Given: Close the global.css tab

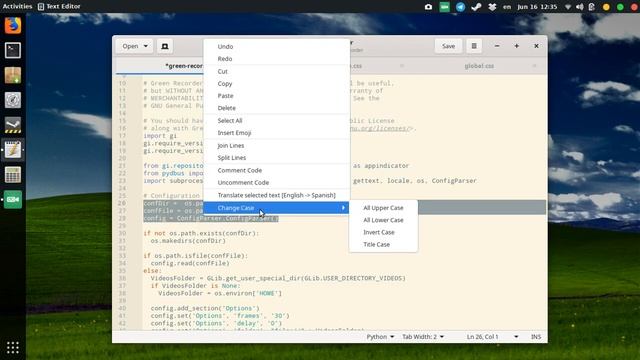Looking at the screenshot, I should [x=534, y=66].
